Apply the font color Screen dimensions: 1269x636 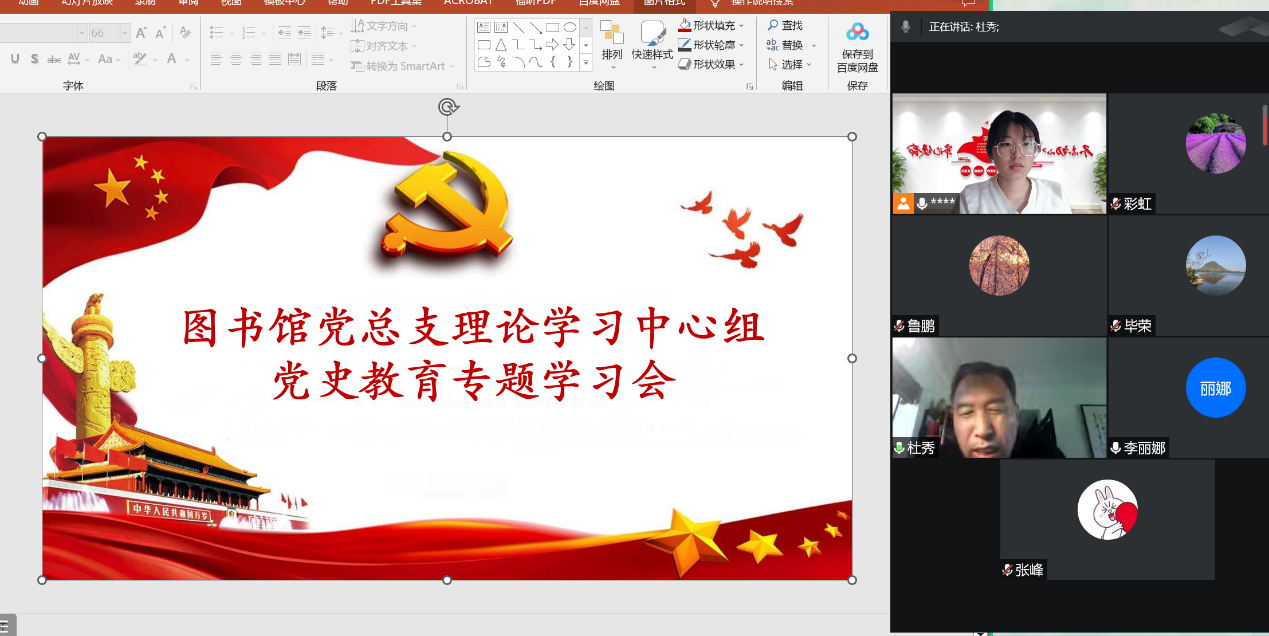pyautogui.click(x=174, y=59)
